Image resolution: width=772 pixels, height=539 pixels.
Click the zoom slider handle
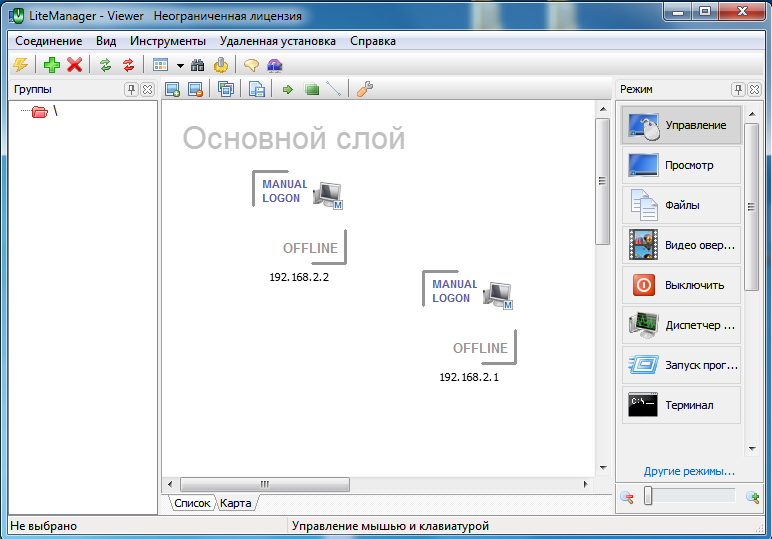(x=648, y=496)
